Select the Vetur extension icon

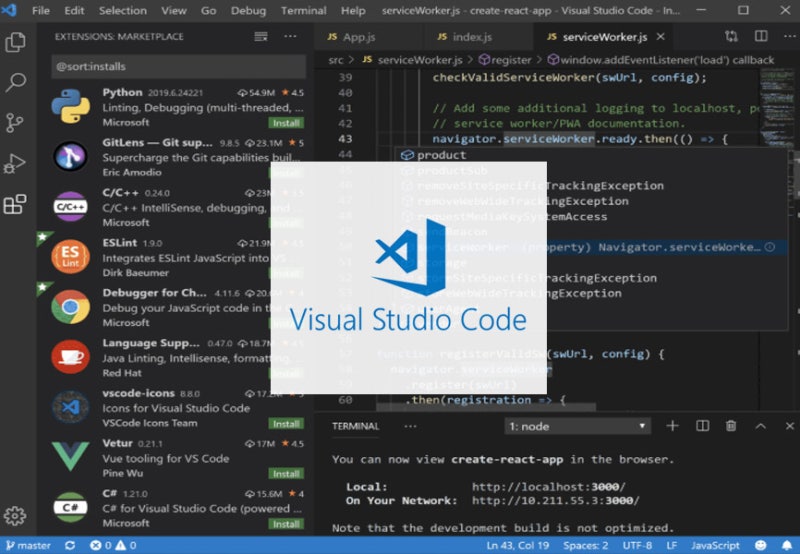[x=70, y=456]
